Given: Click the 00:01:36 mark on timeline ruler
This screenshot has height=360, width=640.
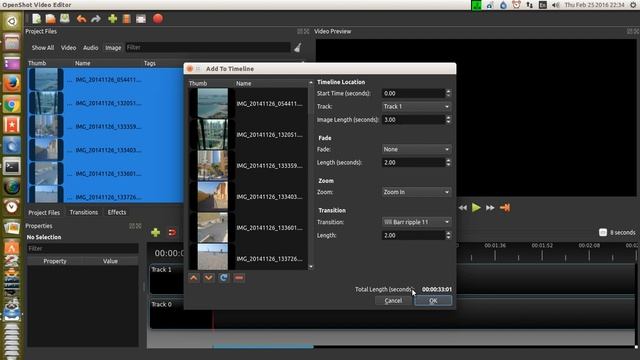Looking at the screenshot, I should click(495, 246).
